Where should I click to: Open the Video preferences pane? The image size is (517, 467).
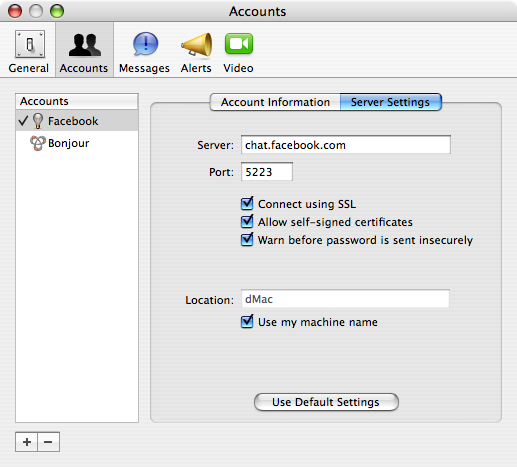(x=238, y=51)
